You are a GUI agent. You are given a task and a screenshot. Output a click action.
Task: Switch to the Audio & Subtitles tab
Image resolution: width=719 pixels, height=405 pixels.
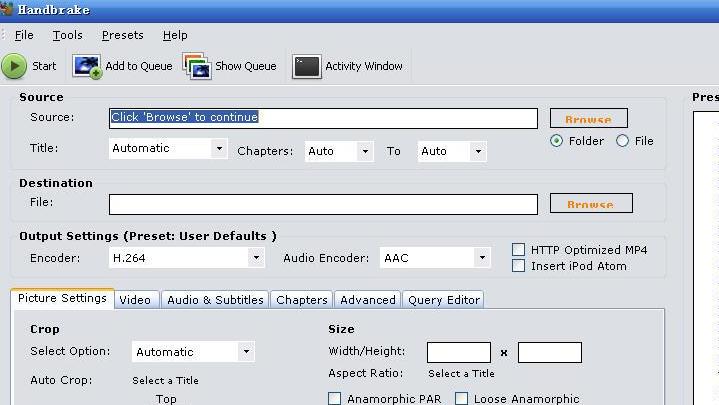point(215,300)
